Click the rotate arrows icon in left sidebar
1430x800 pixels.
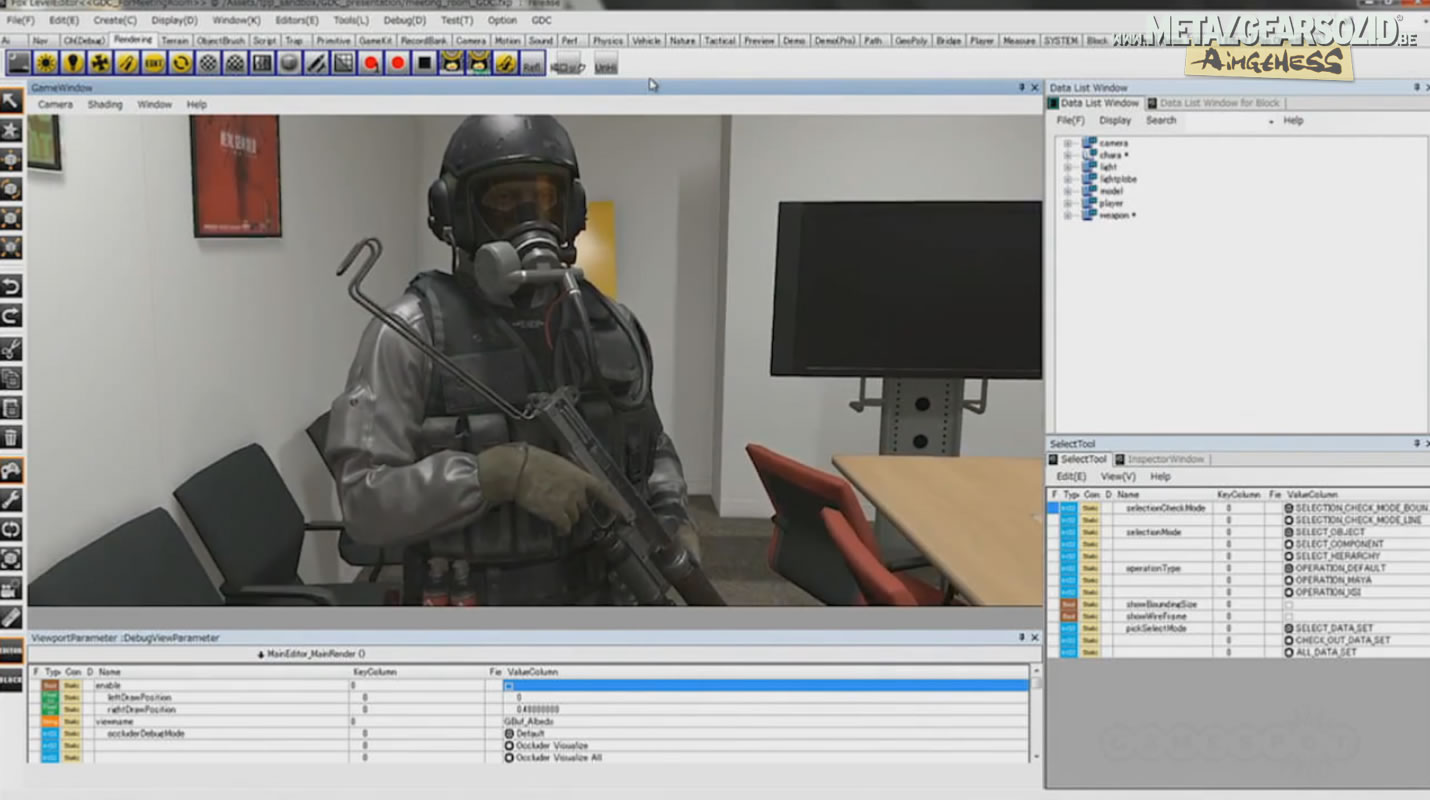point(11,528)
